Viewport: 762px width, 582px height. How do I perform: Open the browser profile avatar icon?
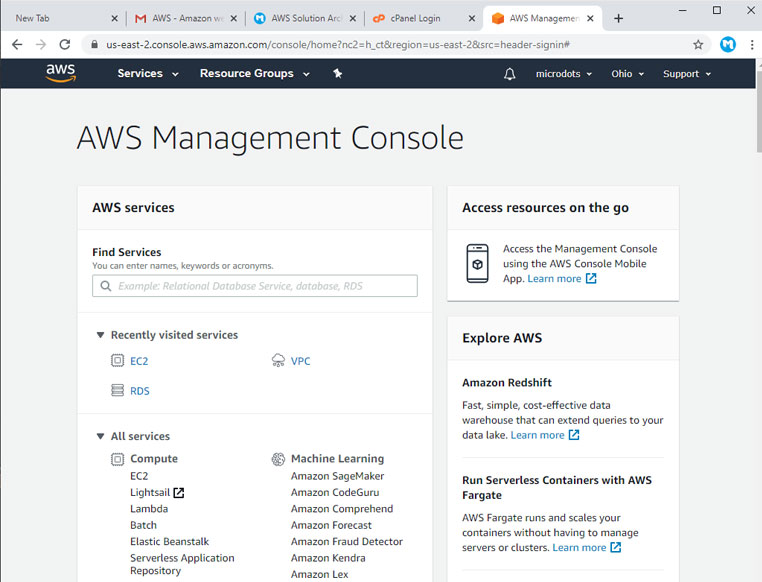point(727,45)
